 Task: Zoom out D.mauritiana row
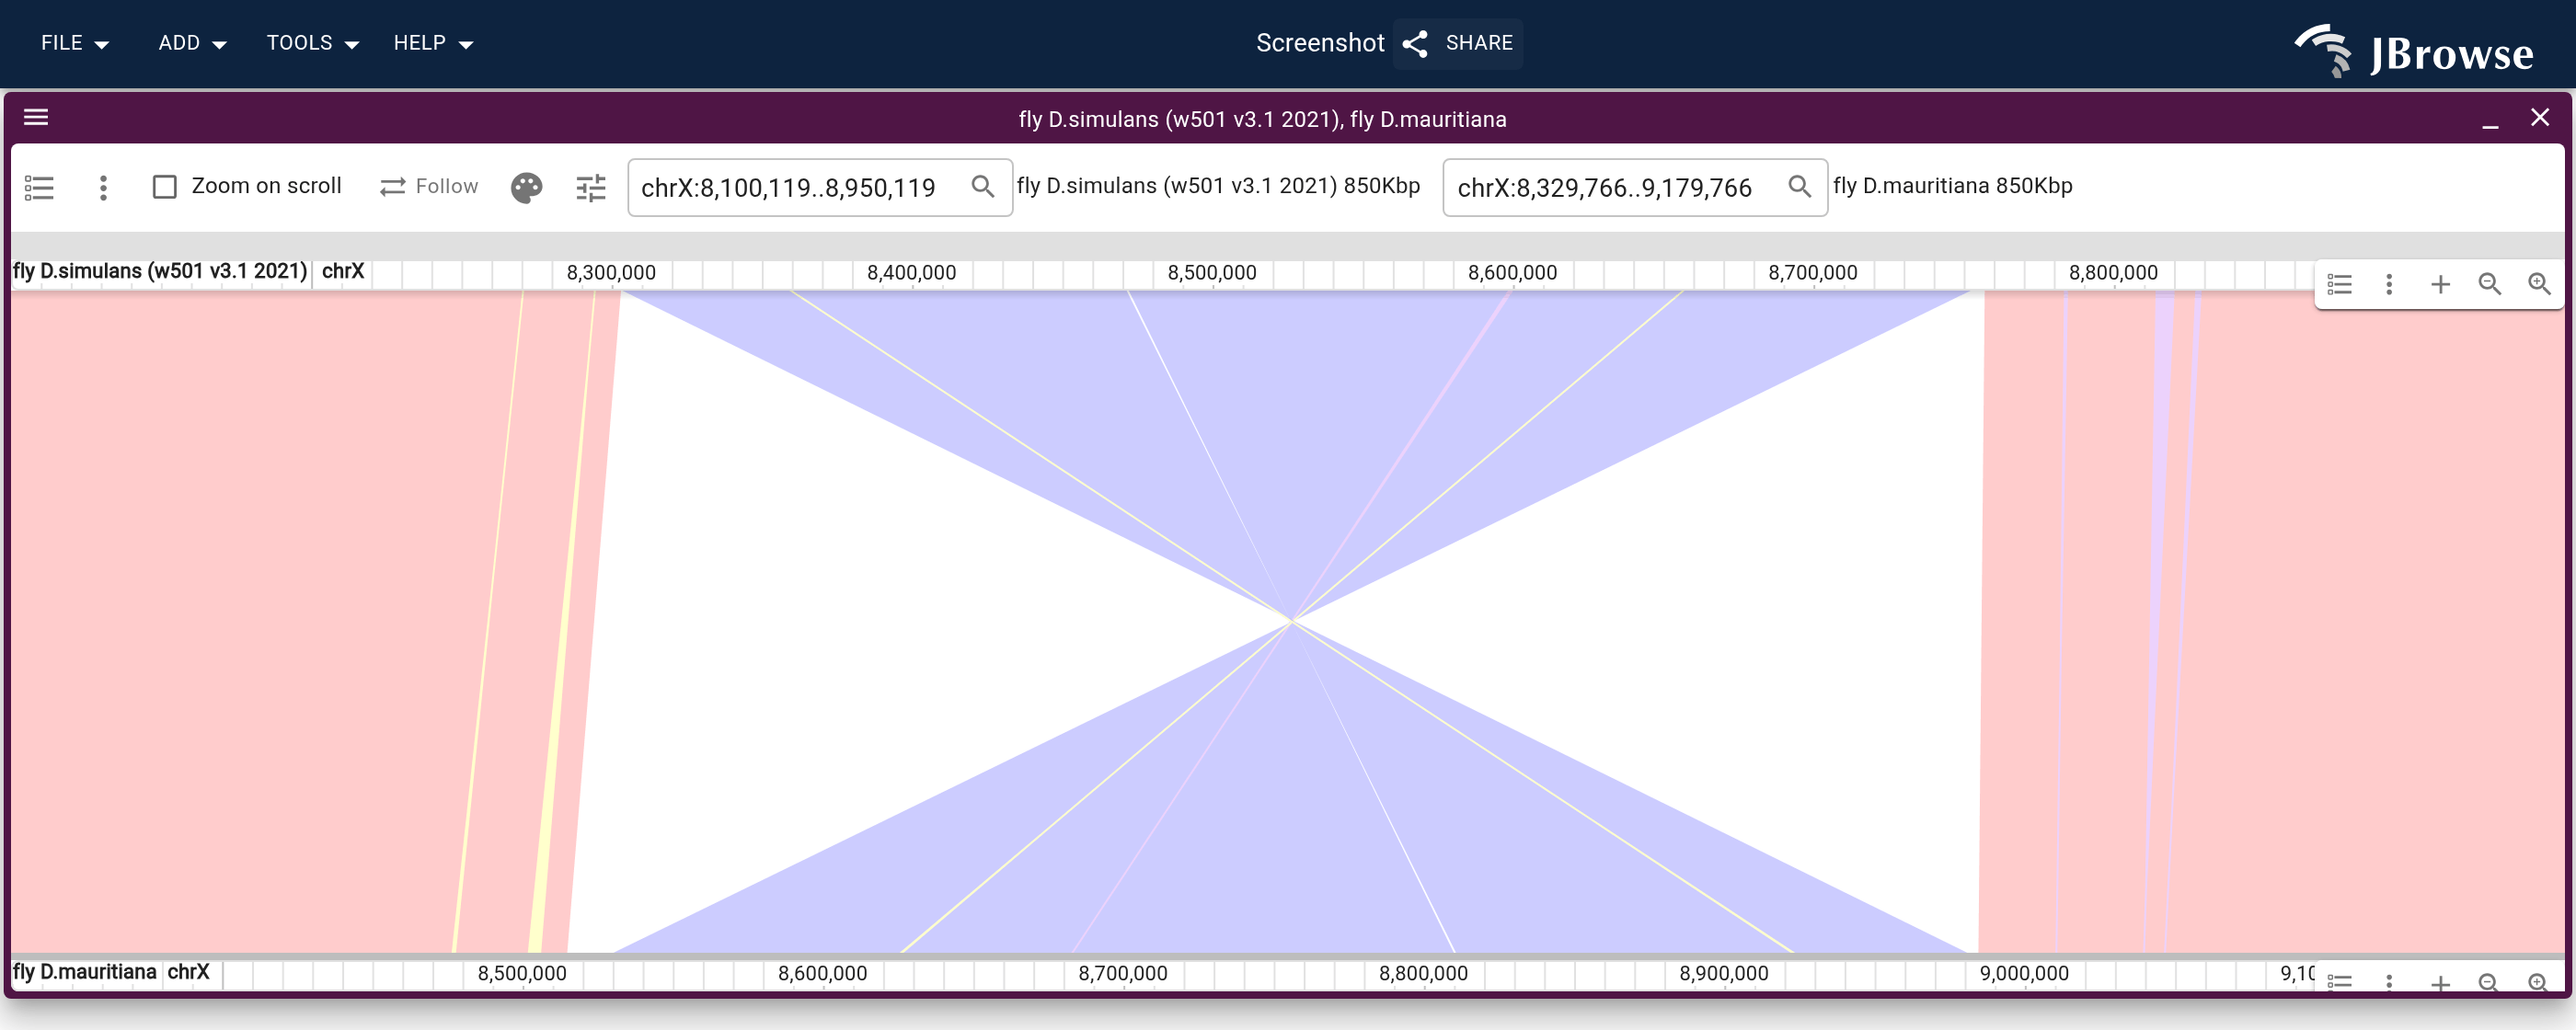coord(2489,982)
